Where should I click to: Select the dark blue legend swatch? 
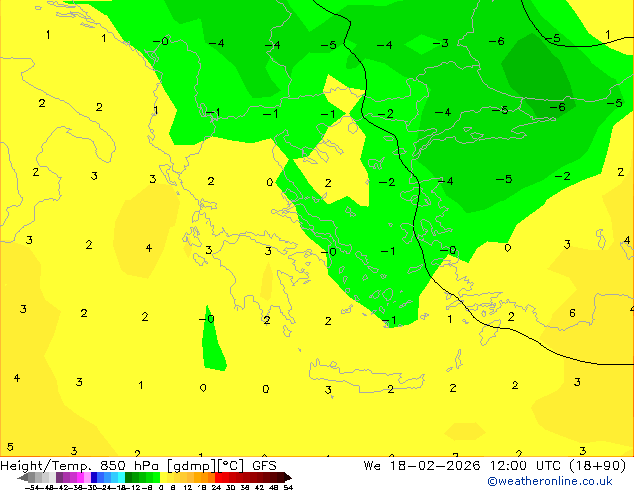pyautogui.click(x=94, y=477)
